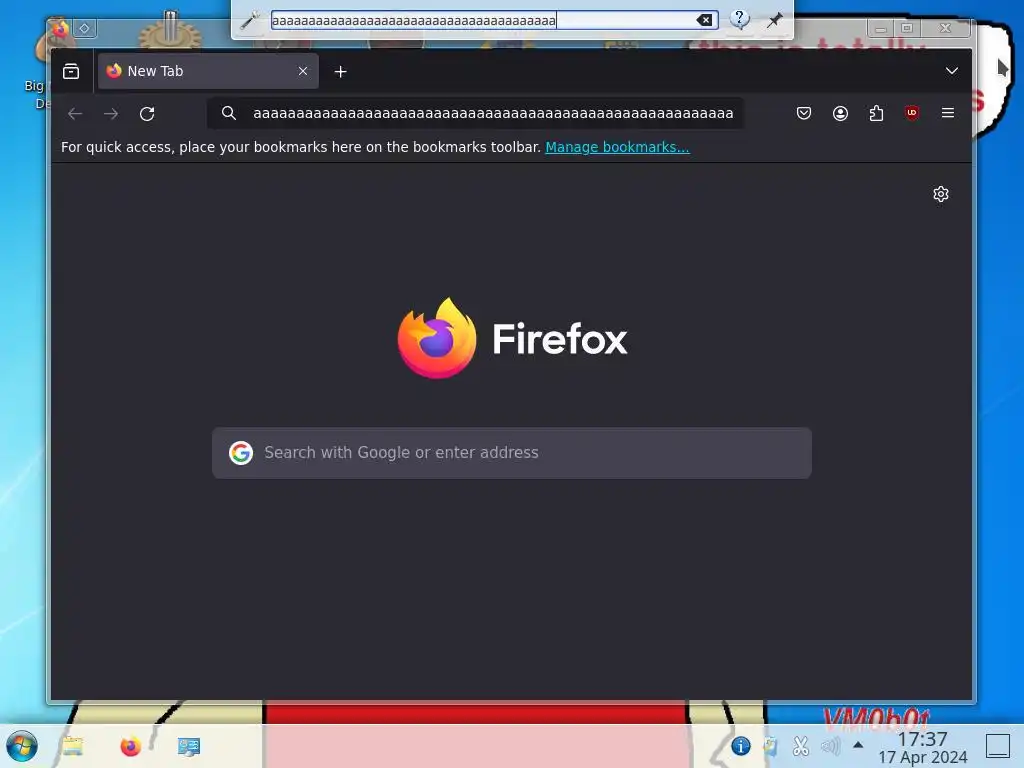Open the file manager from the taskbar
This screenshot has width=1024, height=768.
(x=72, y=746)
